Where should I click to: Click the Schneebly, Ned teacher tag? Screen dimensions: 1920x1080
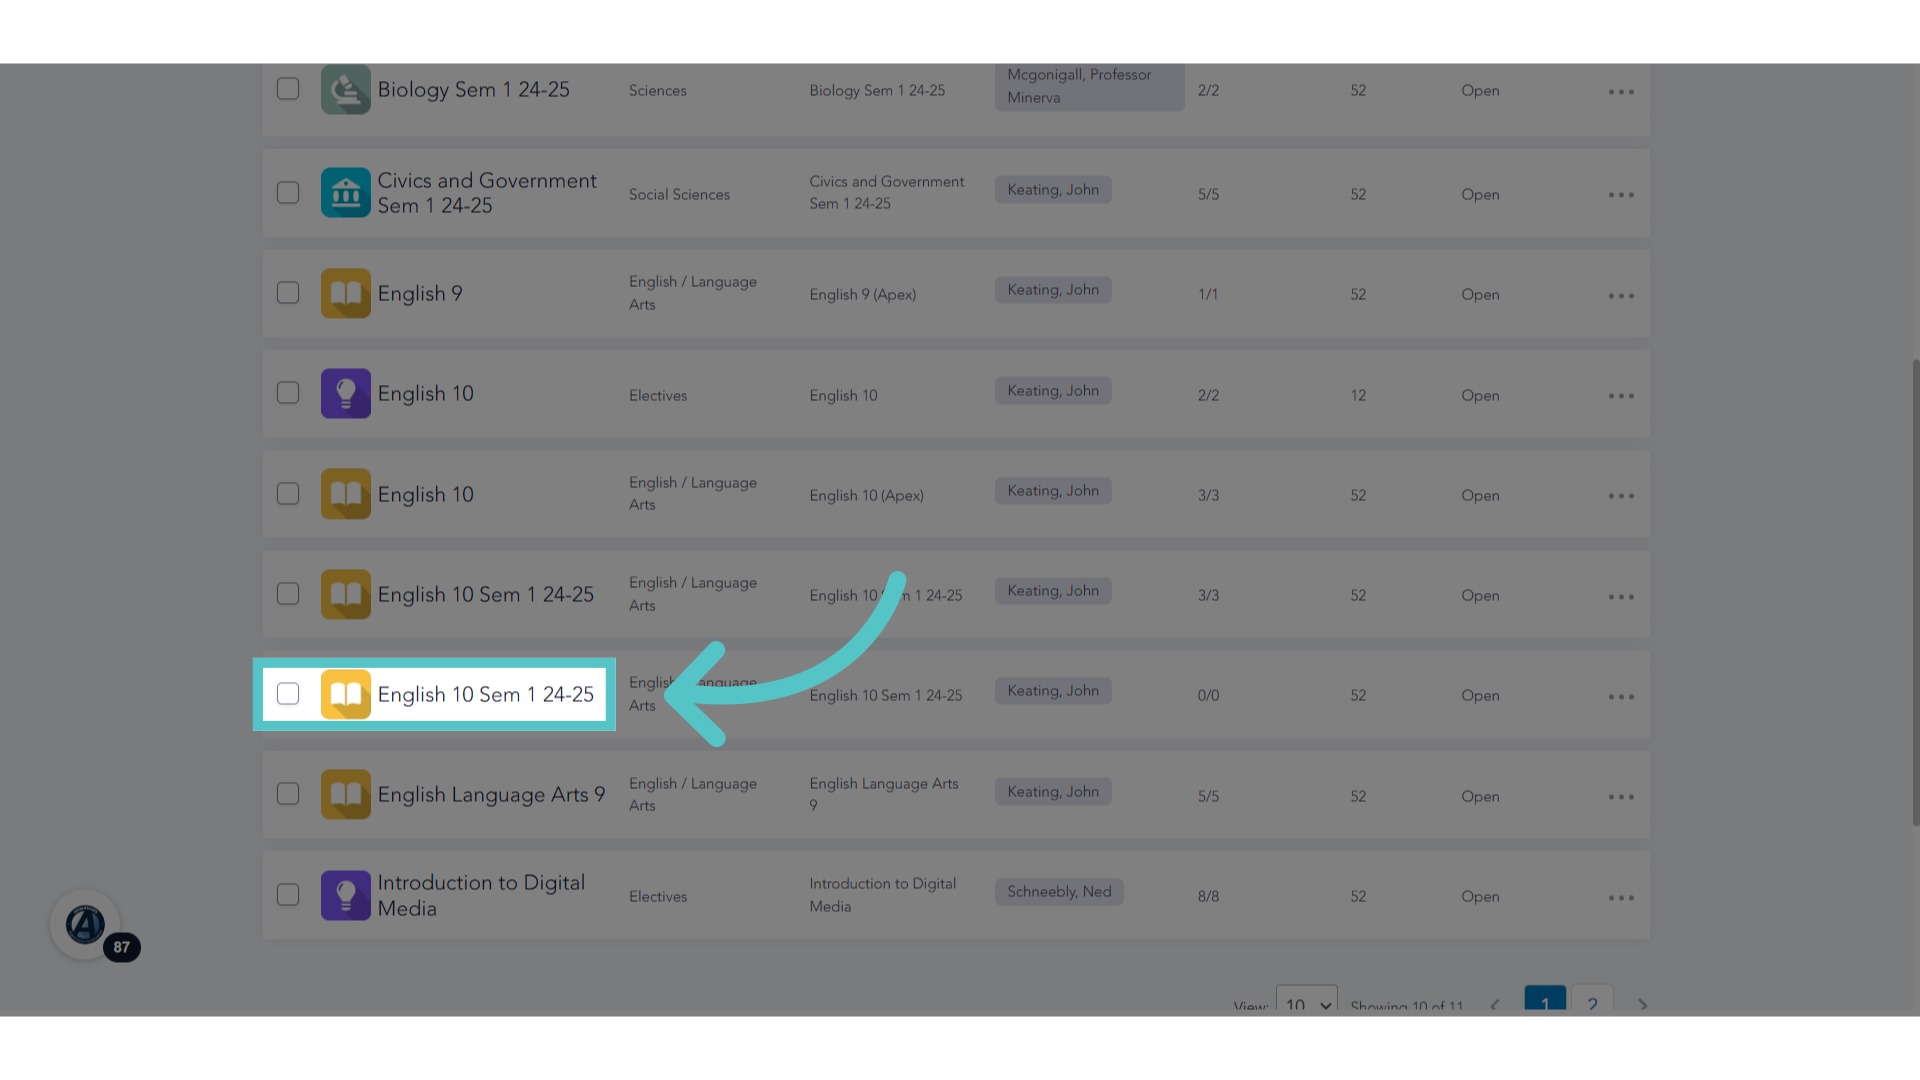pos(1059,892)
